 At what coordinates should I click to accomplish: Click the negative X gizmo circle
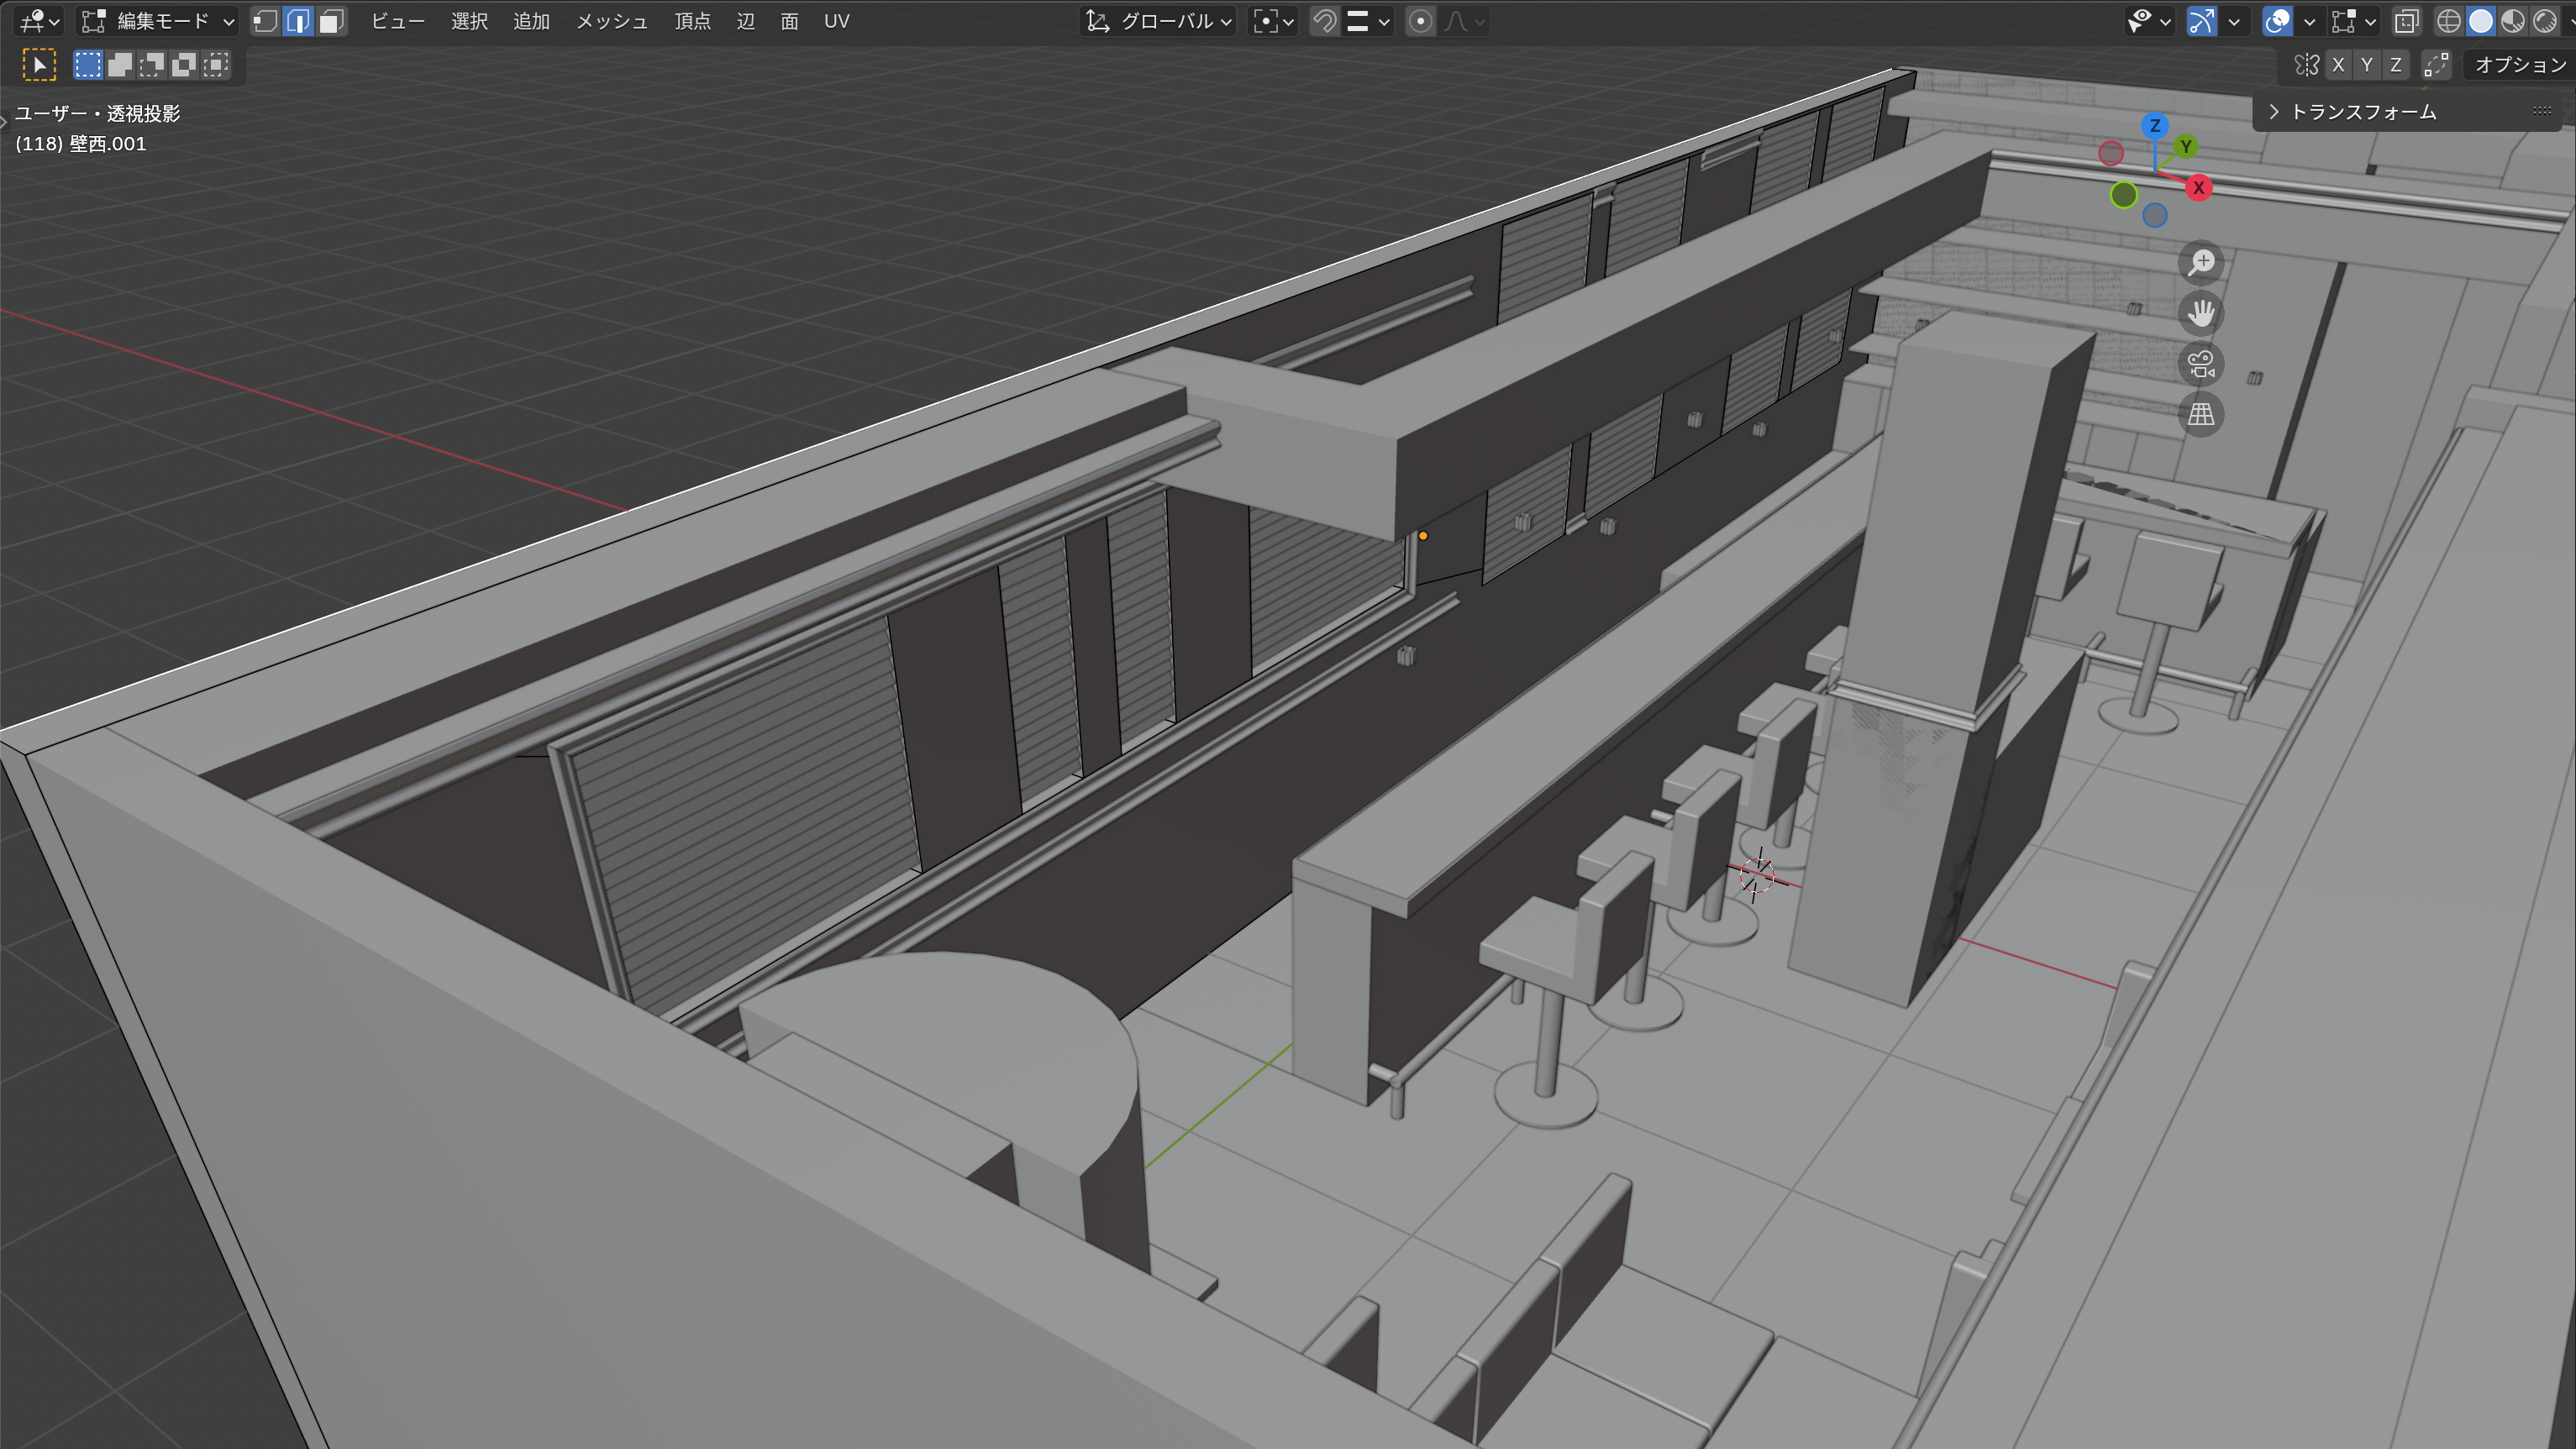point(2111,153)
